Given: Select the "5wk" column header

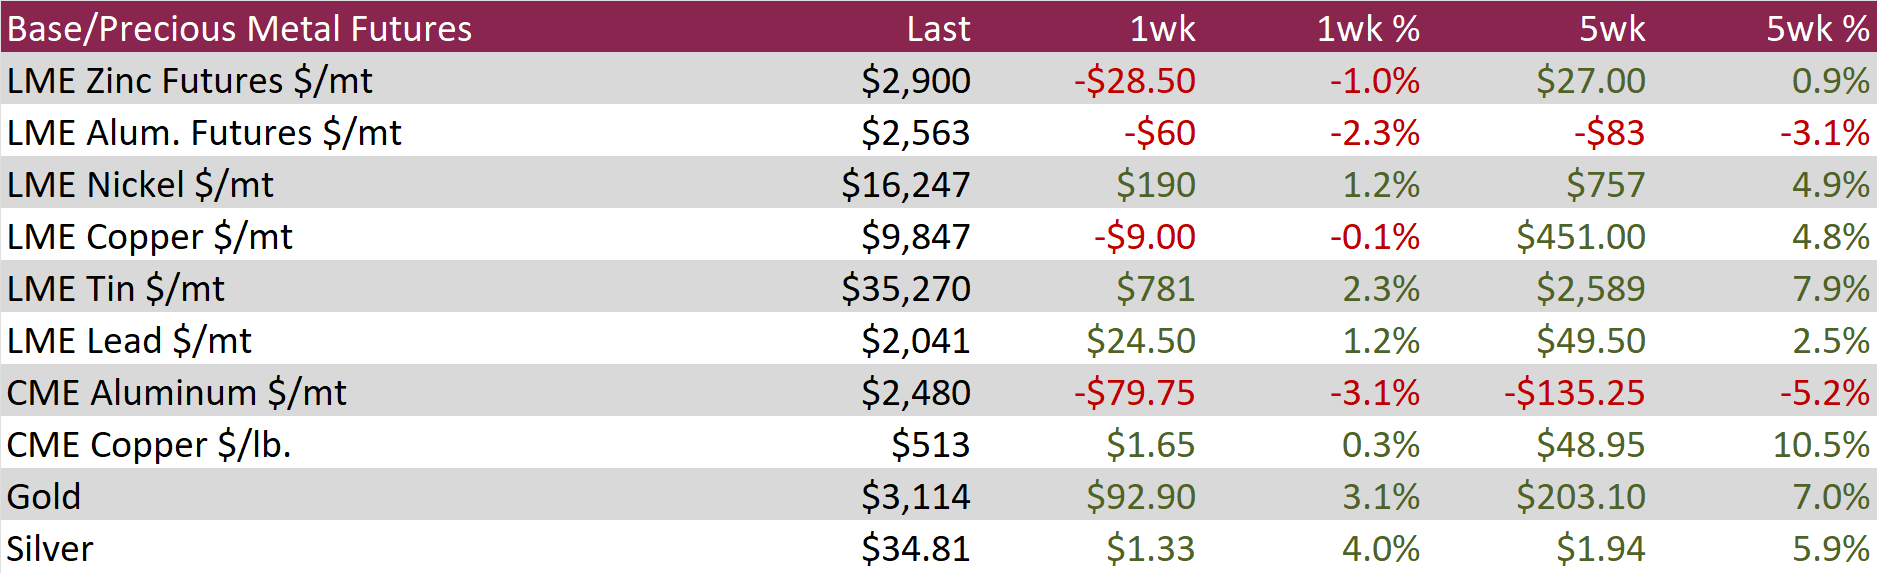Looking at the screenshot, I should pyautogui.click(x=1612, y=29).
